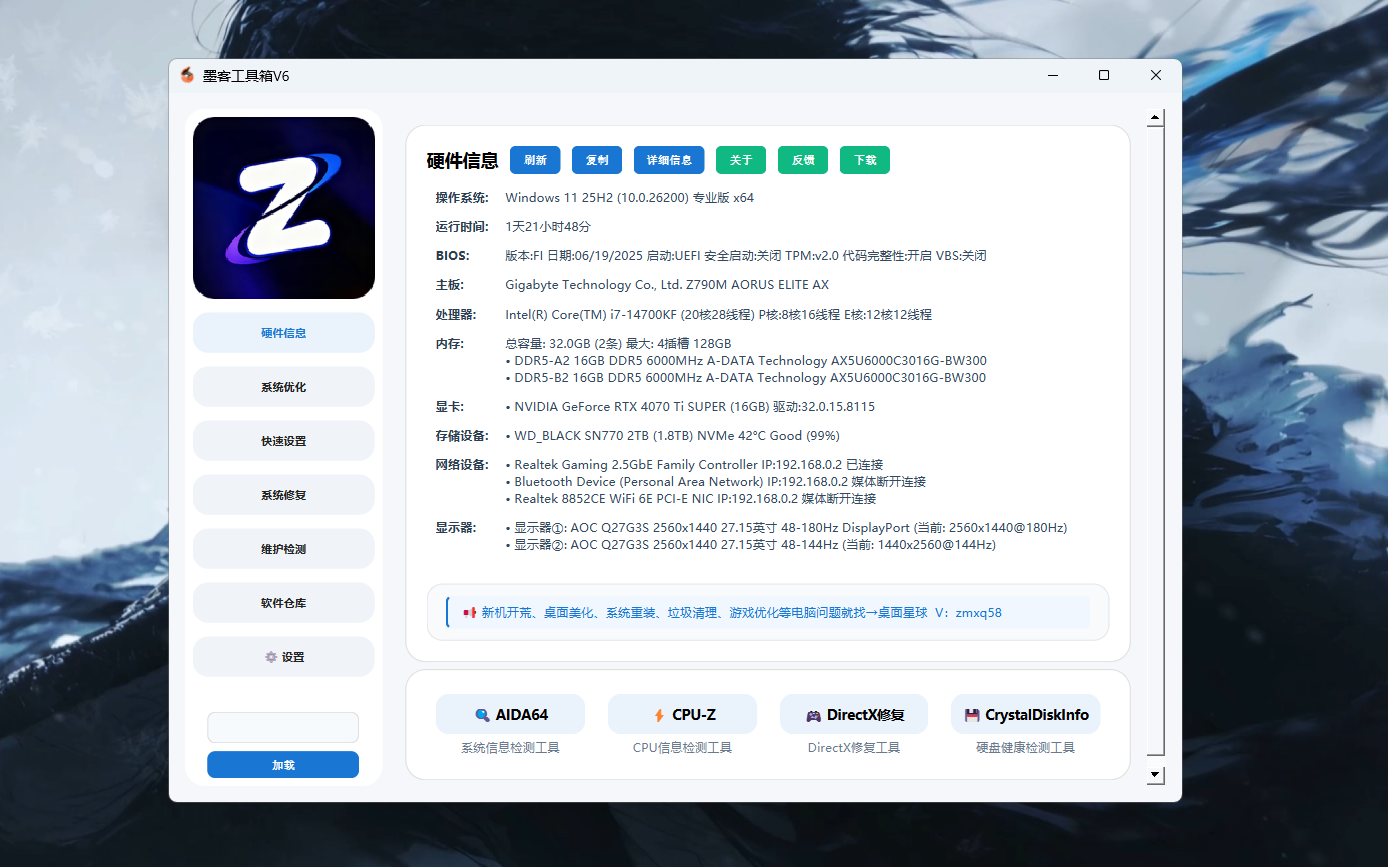Open the CPU-Z detection tool
The width and height of the screenshot is (1388, 867).
click(x=681, y=714)
